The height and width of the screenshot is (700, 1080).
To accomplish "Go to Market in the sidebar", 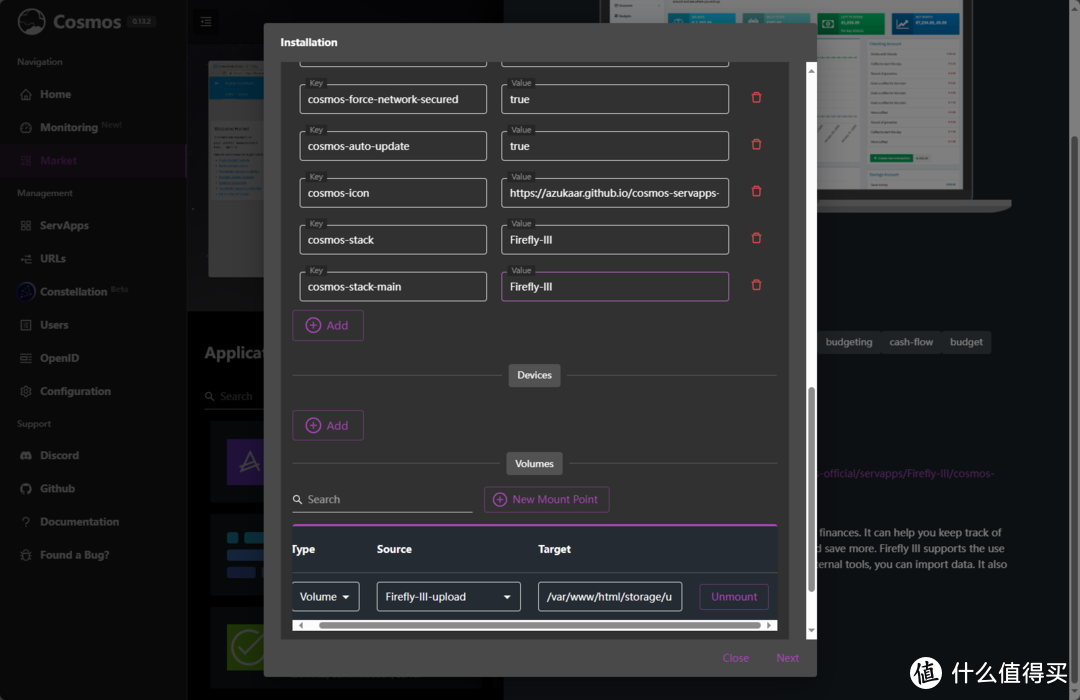I will (58, 161).
